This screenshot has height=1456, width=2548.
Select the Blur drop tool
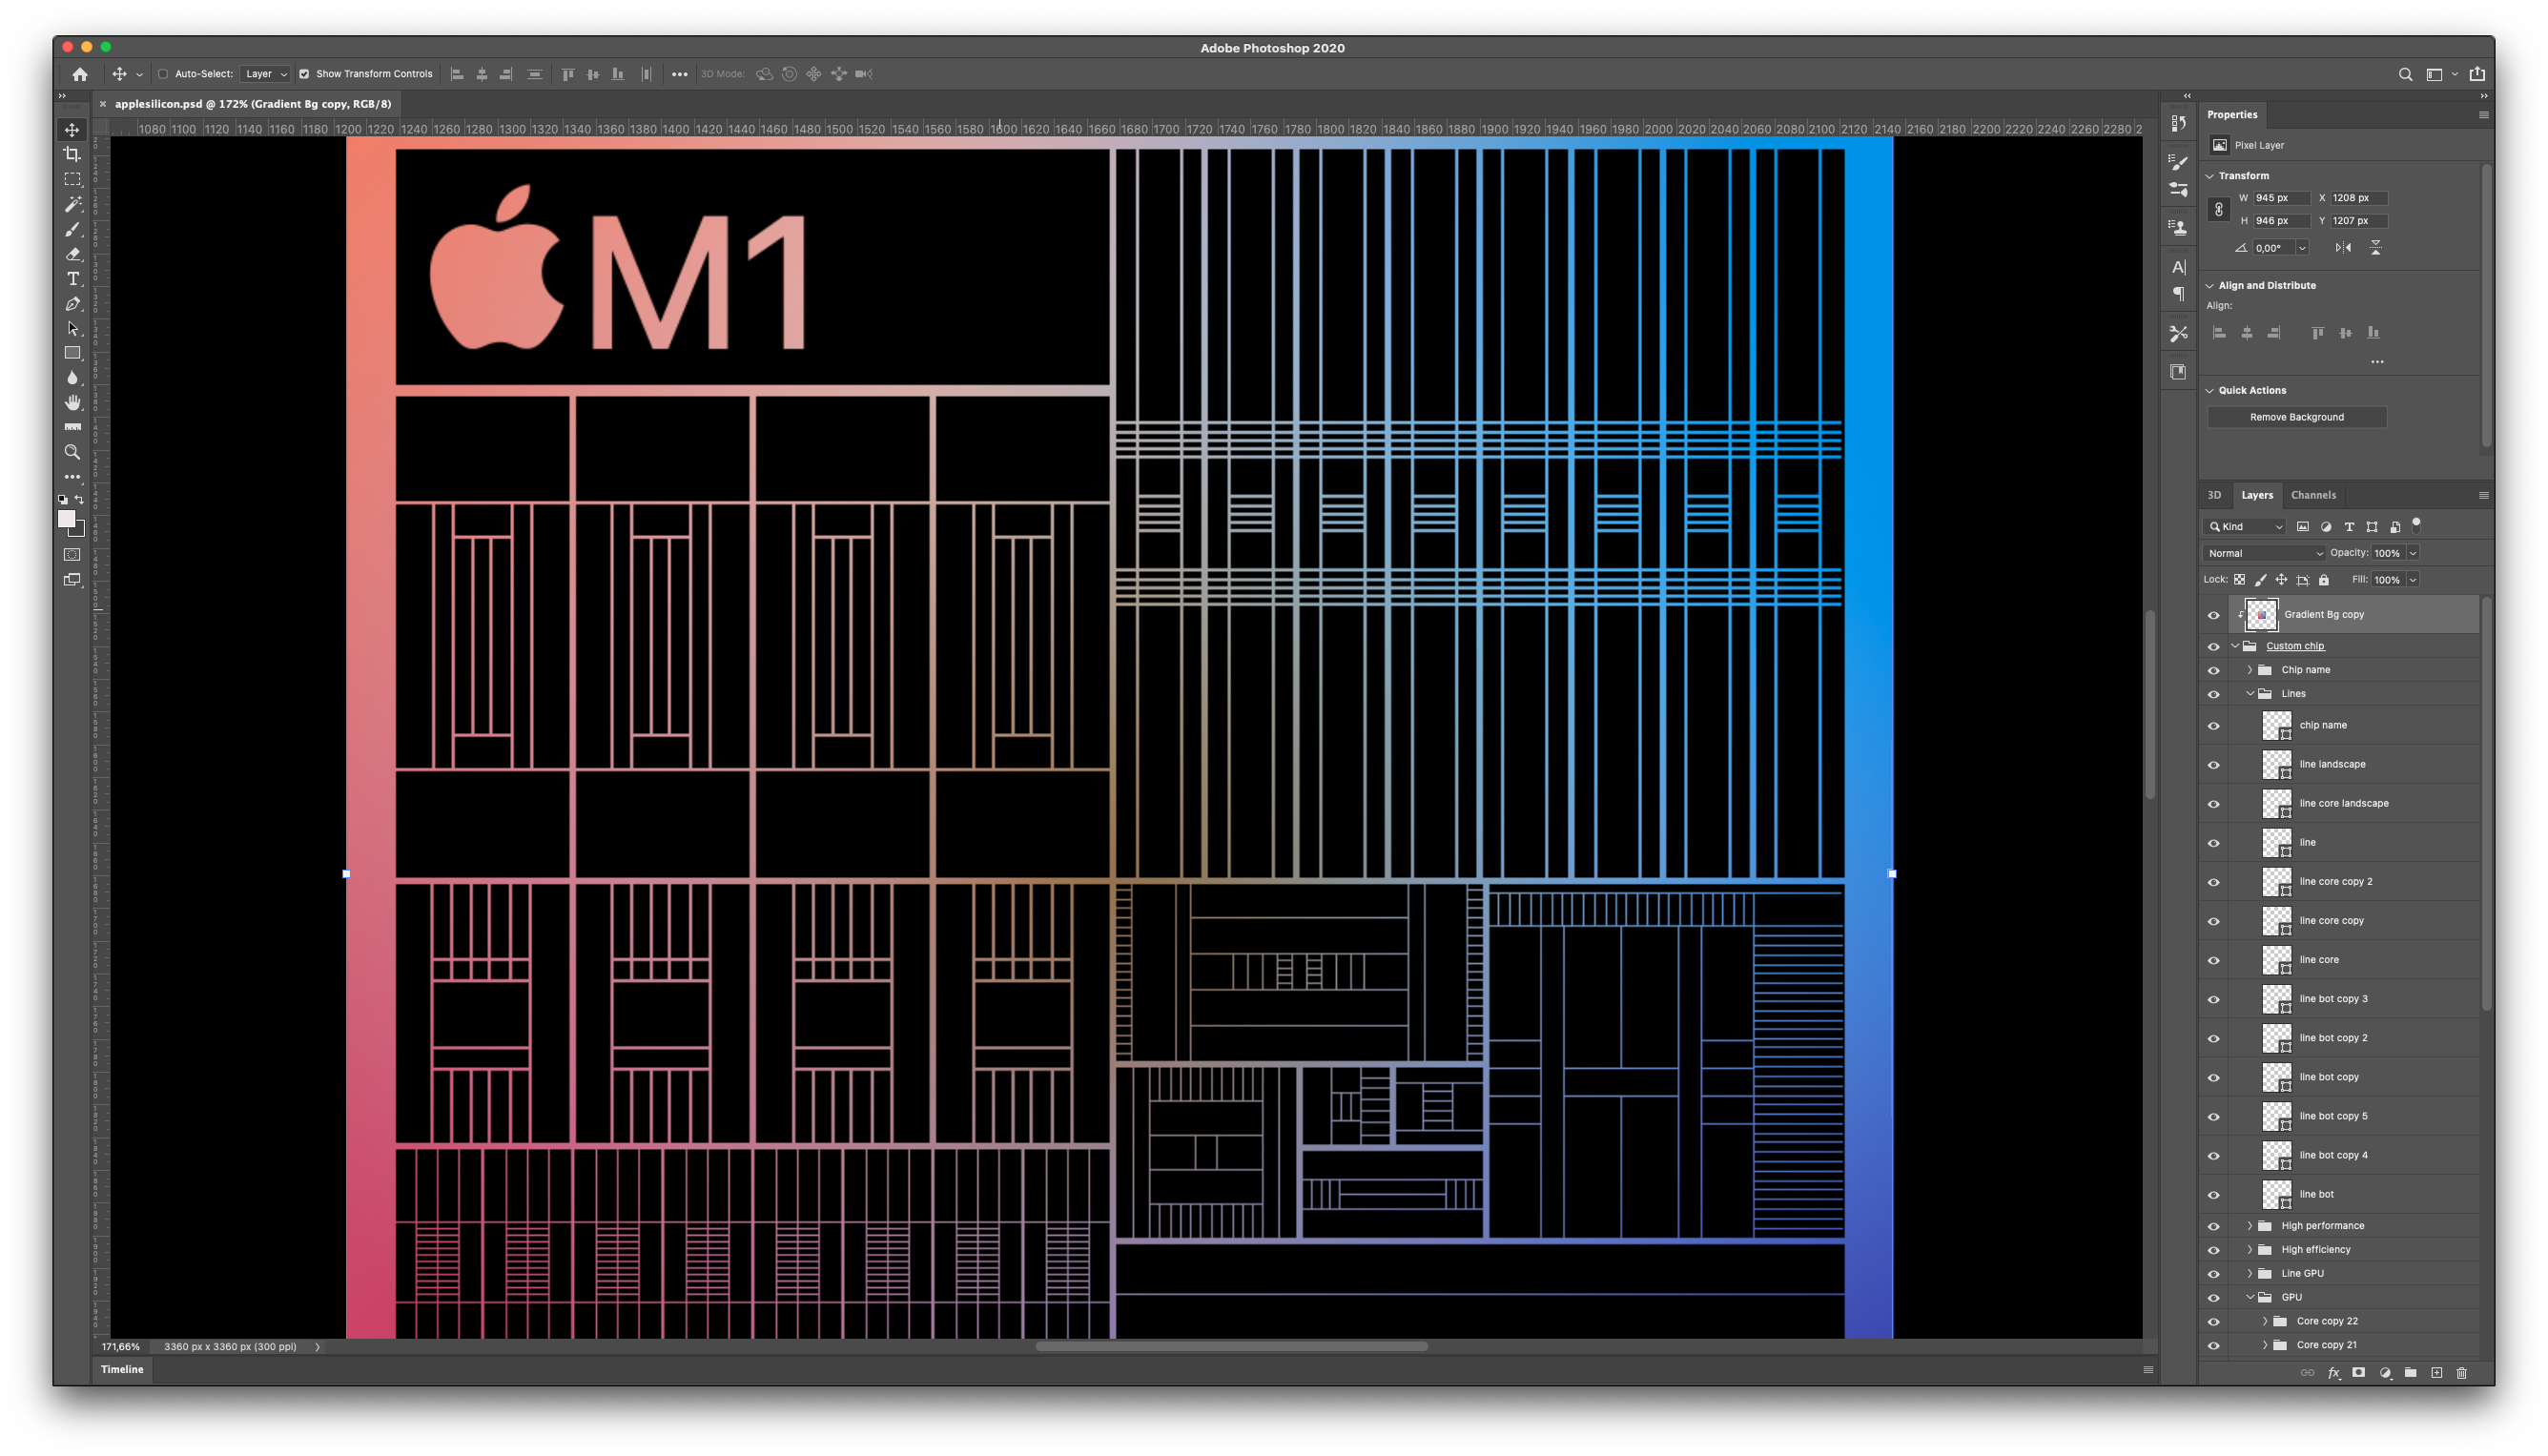click(73, 377)
